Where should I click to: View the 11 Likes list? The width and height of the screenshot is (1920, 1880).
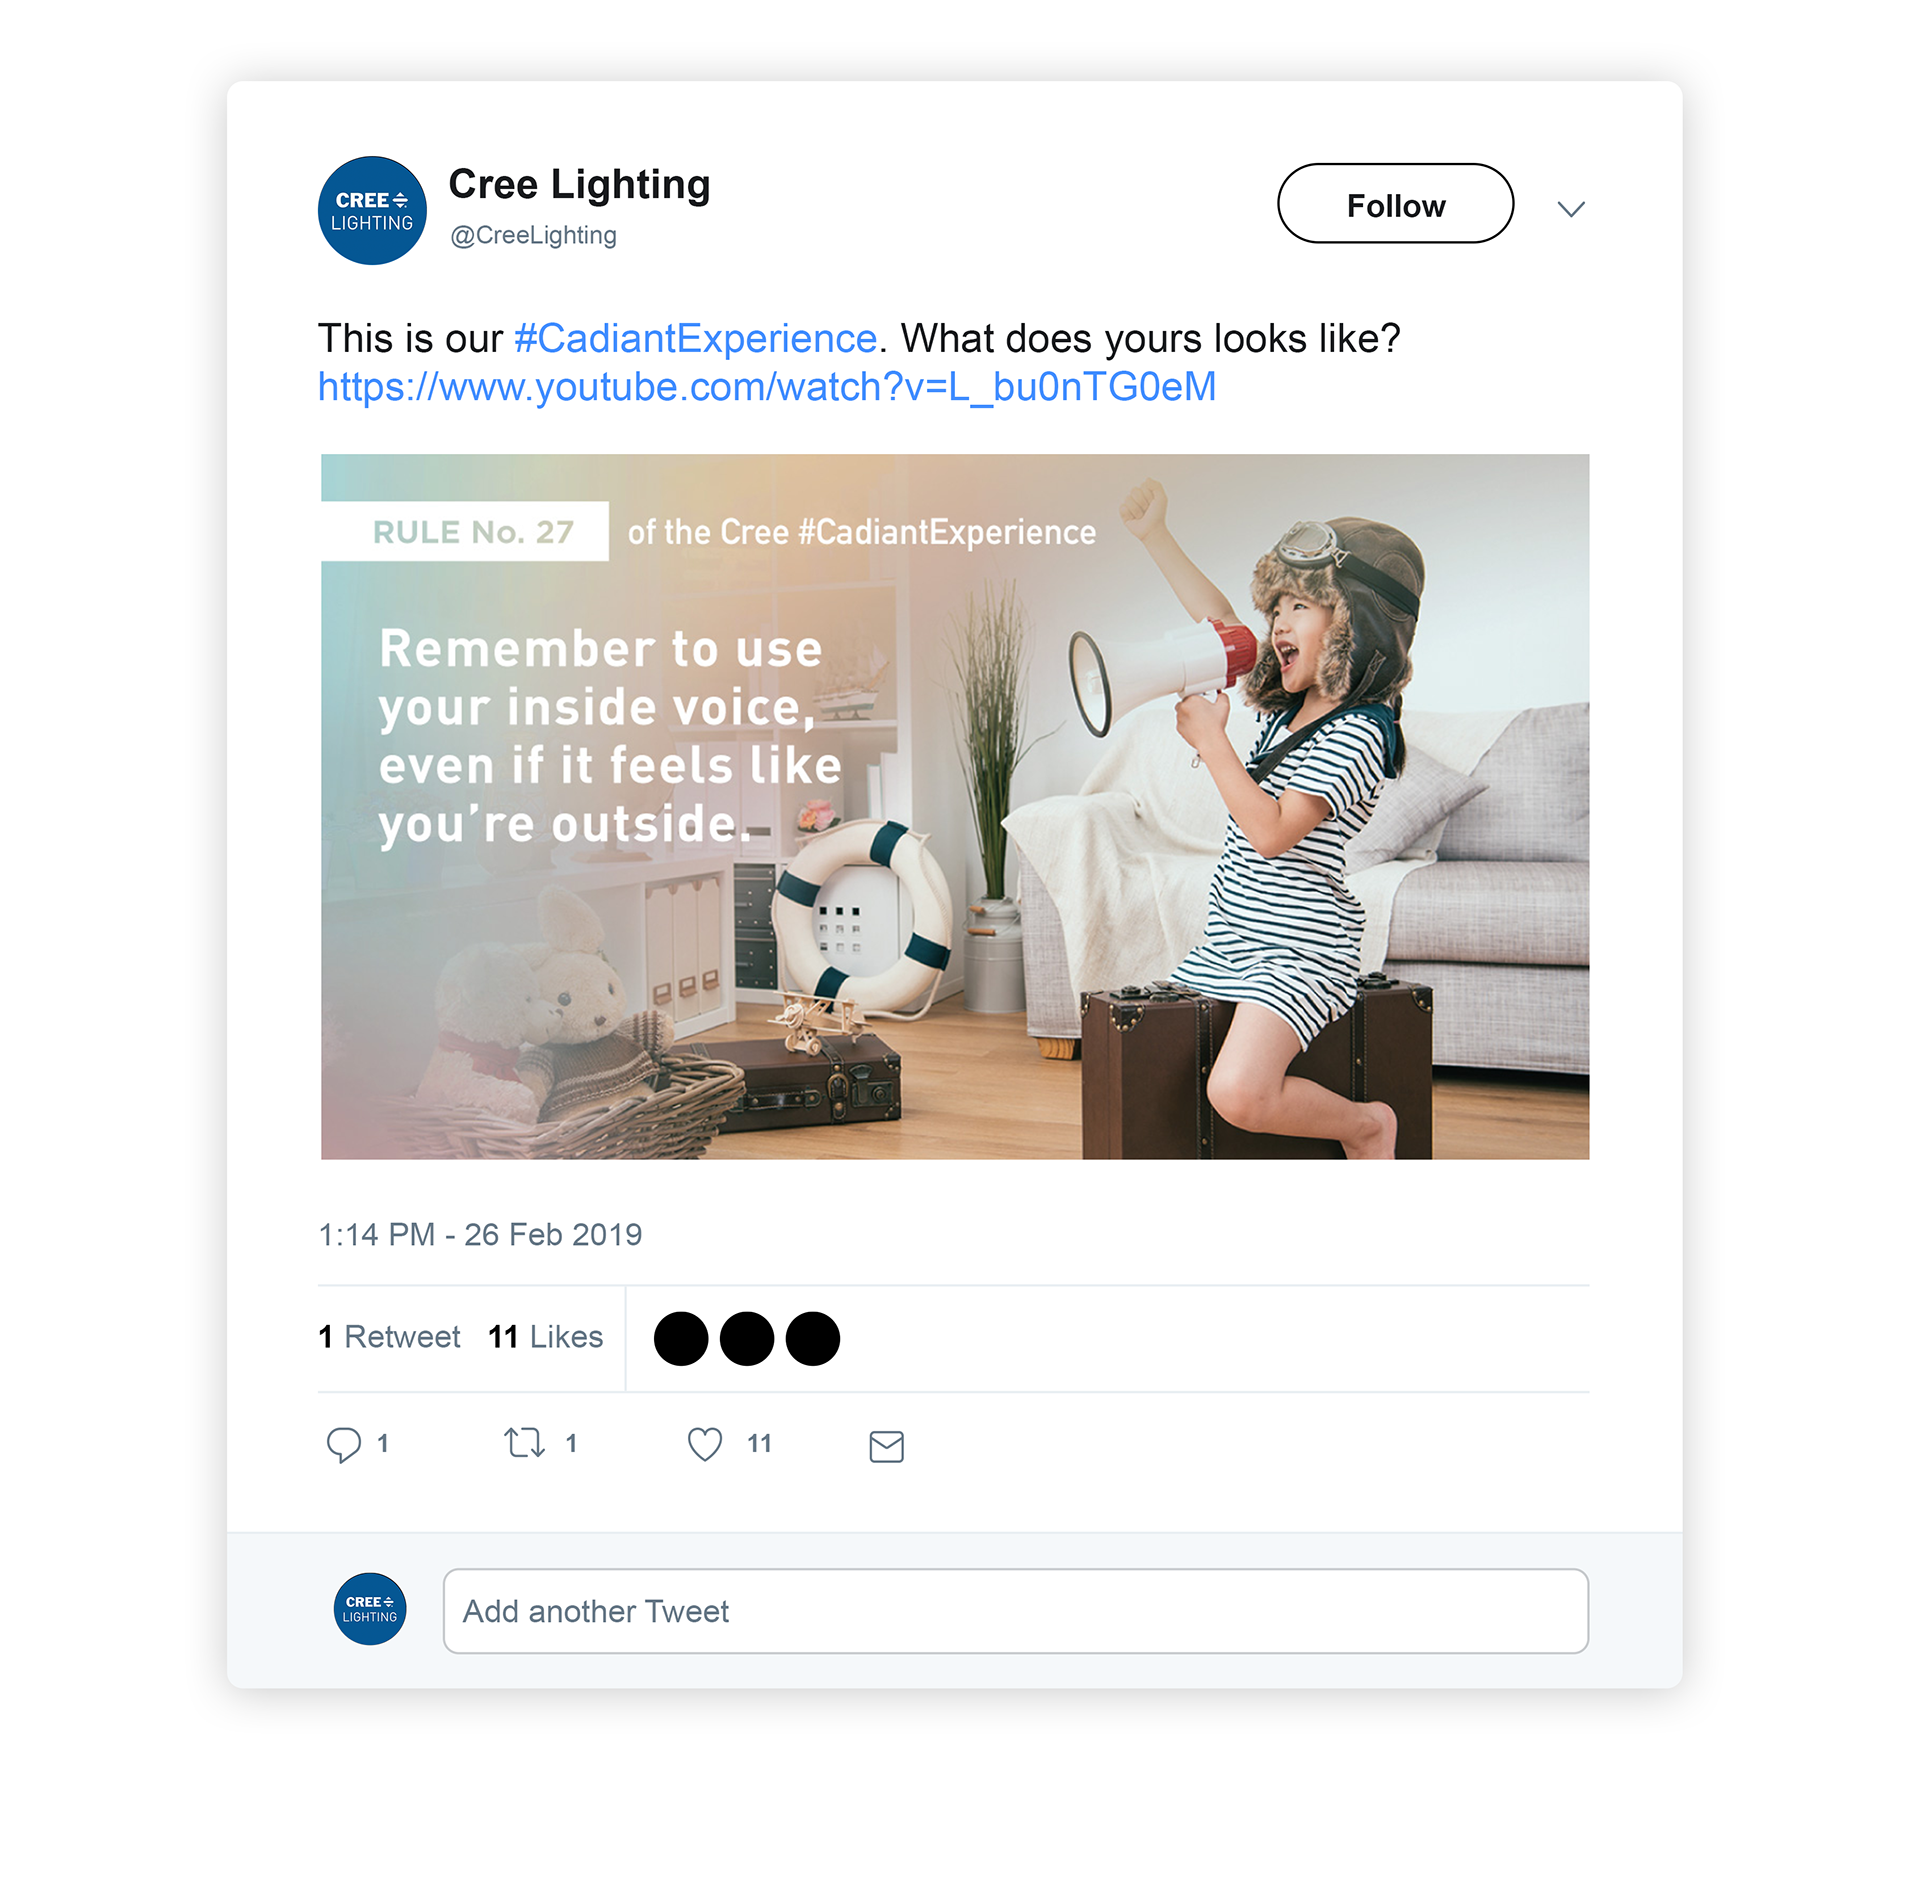click(546, 1337)
